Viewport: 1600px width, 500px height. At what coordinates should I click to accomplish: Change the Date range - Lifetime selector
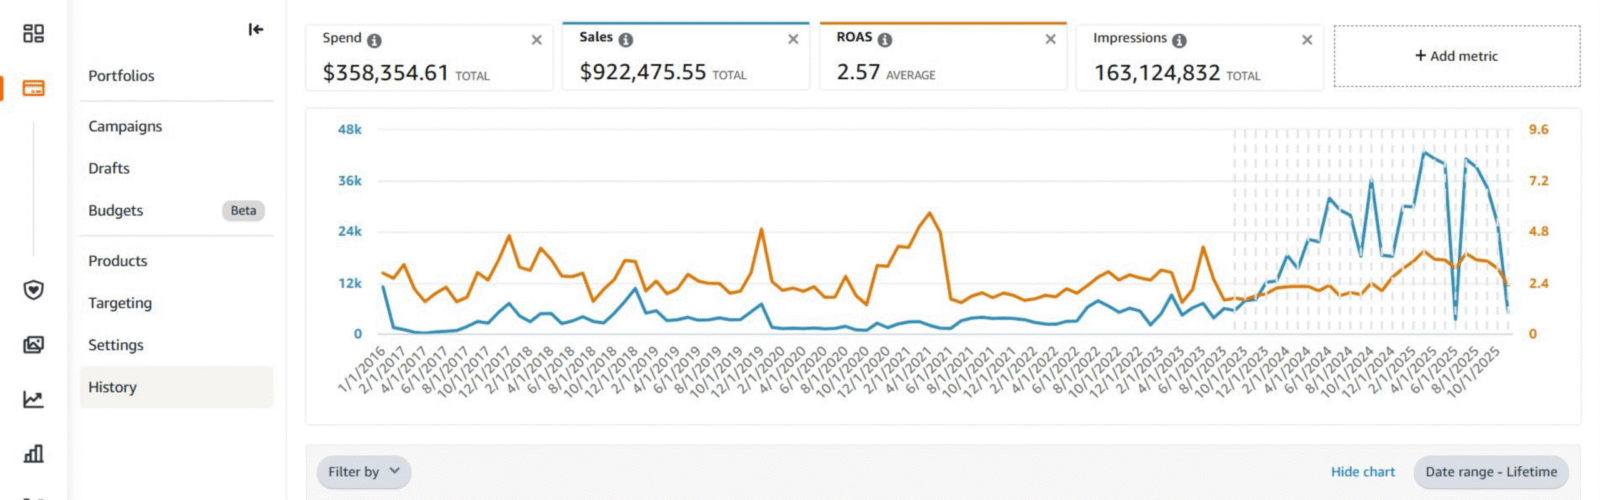[1491, 472]
